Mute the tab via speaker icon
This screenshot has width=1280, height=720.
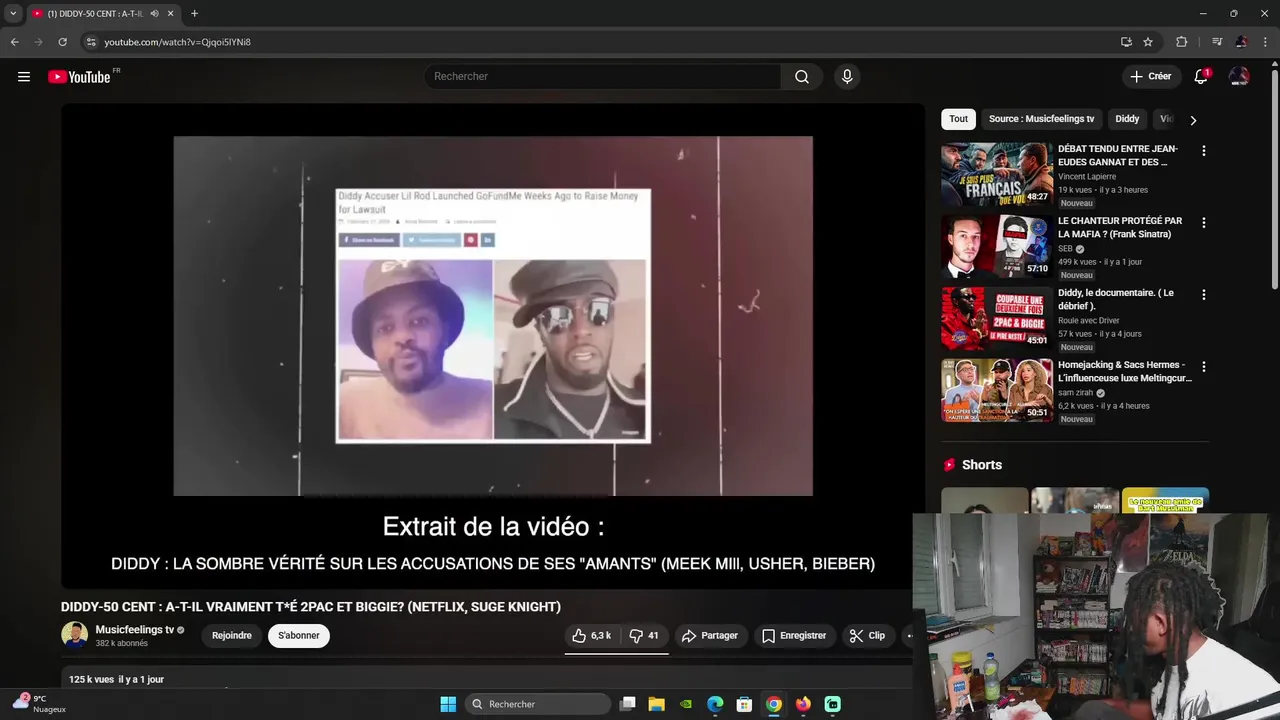[x=154, y=13]
